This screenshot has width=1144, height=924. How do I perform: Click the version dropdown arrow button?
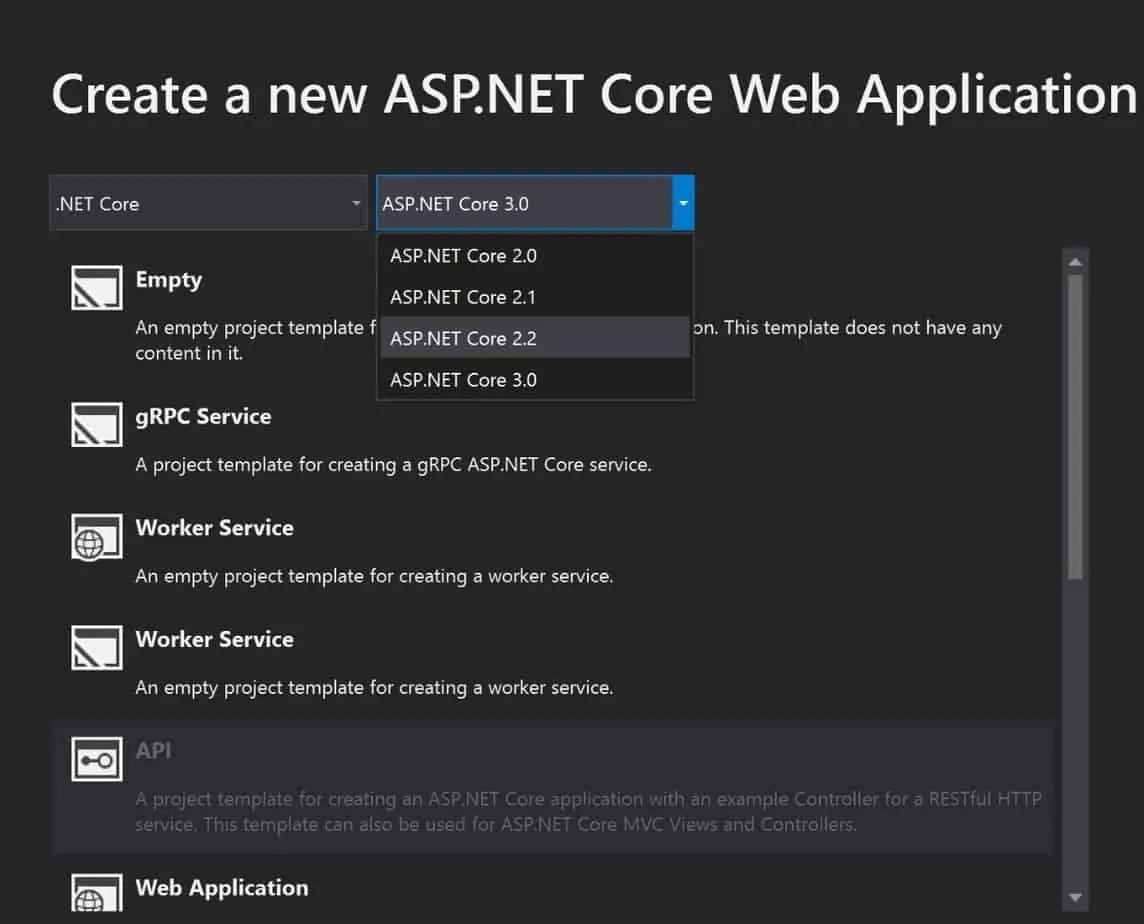click(683, 203)
